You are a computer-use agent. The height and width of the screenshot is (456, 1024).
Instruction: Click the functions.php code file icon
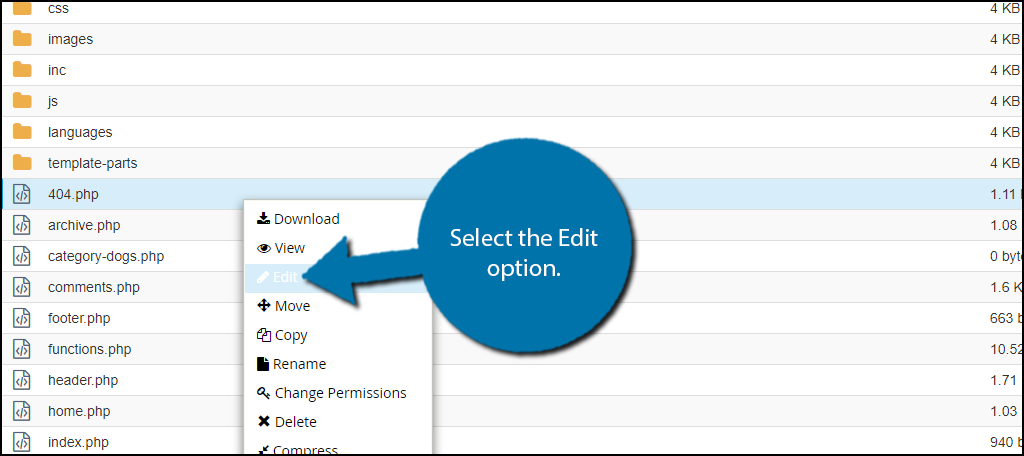tap(22, 350)
